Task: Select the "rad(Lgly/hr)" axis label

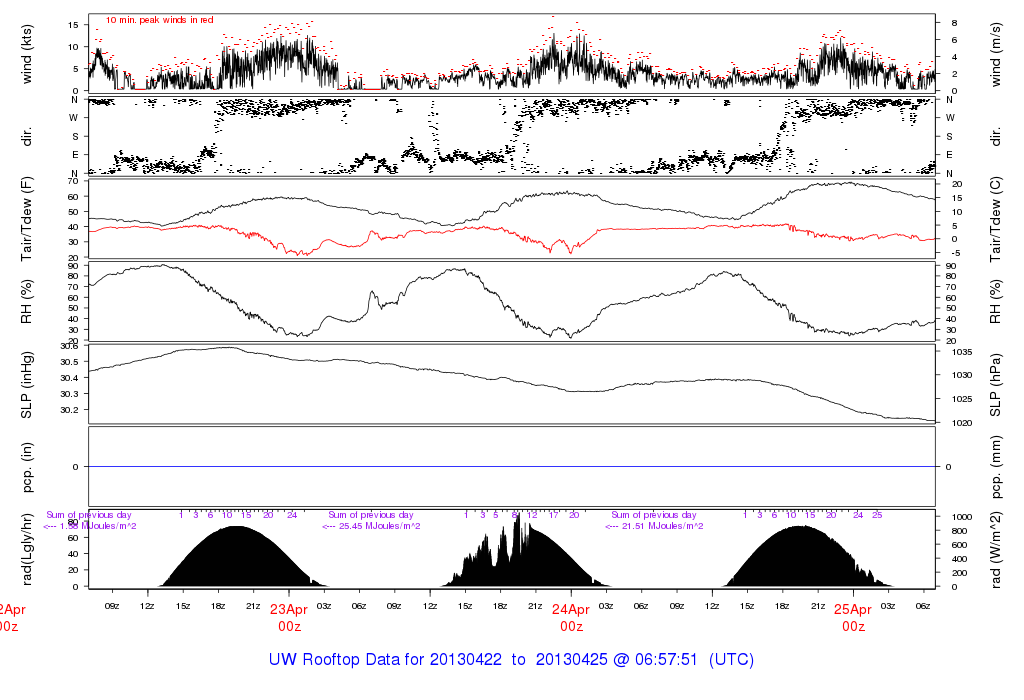Action: point(27,549)
